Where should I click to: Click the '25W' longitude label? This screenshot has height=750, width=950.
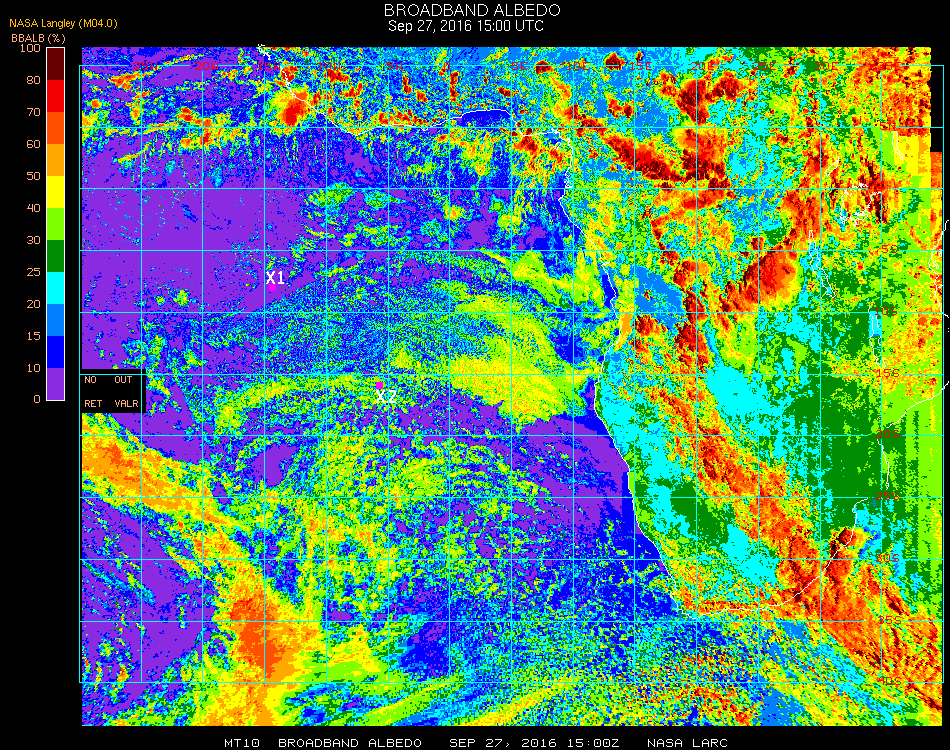144,66
